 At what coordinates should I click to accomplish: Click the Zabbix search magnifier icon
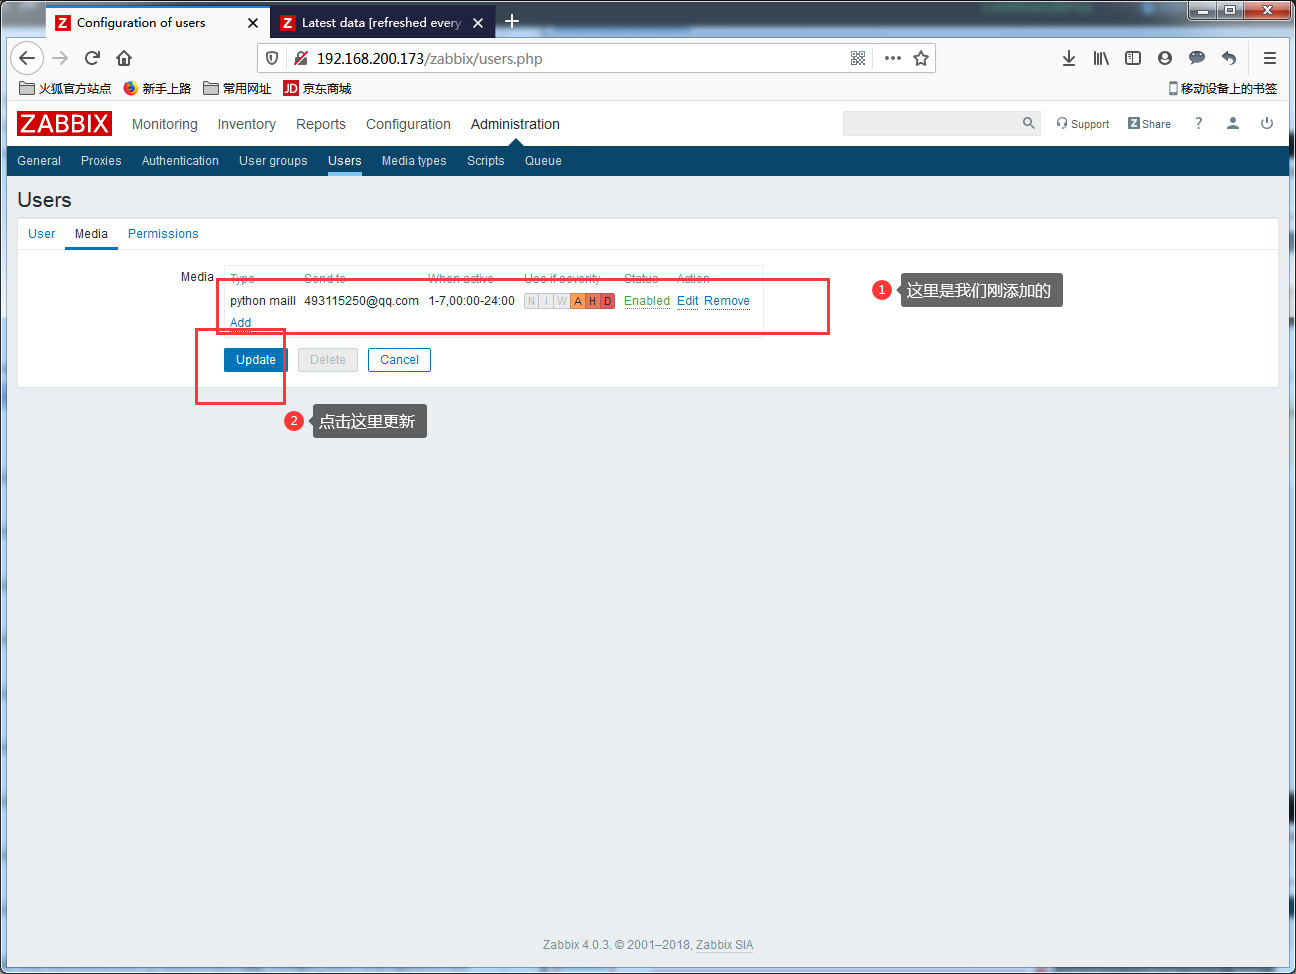(x=1029, y=123)
